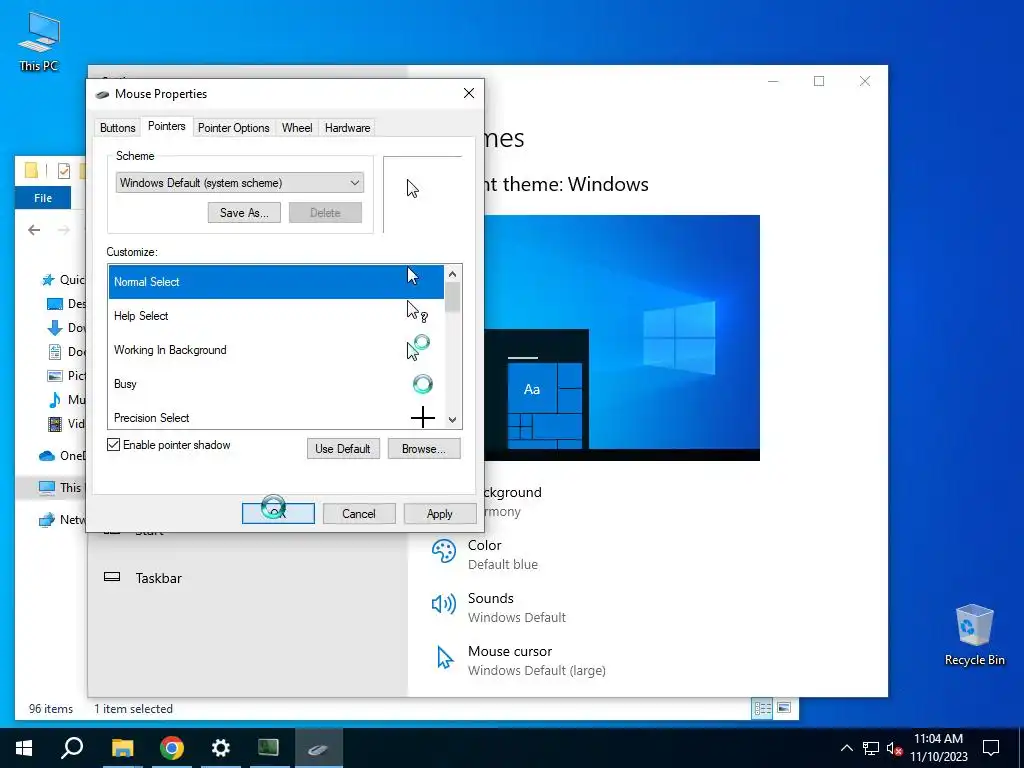Apply the pointer settings
Image resolution: width=1024 pixels, height=768 pixels.
pyautogui.click(x=440, y=514)
